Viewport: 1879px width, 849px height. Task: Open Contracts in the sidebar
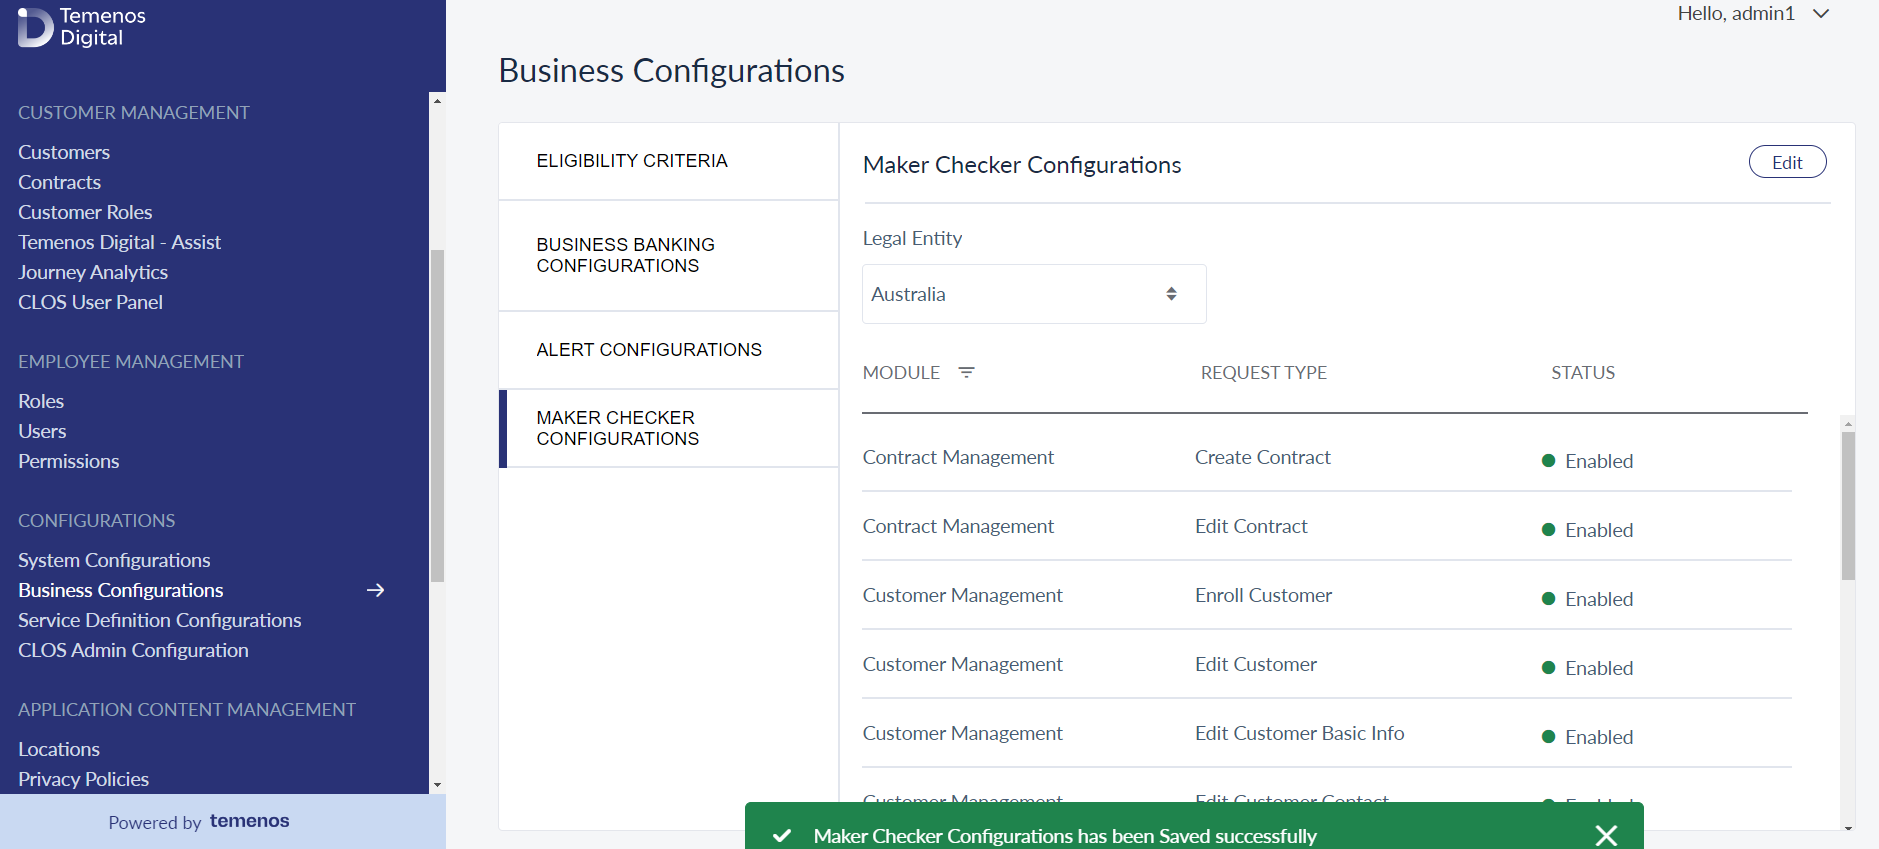point(59,182)
